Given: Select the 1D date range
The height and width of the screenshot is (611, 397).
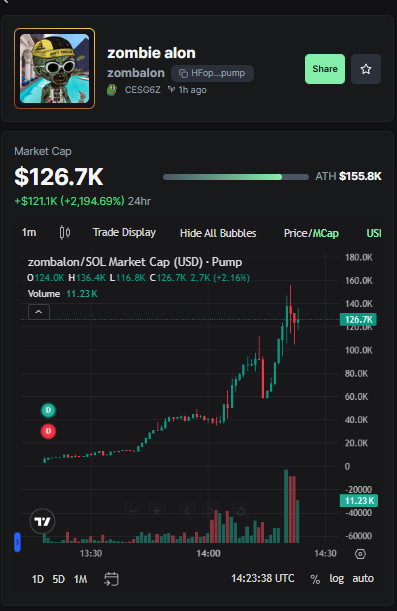Looking at the screenshot, I should tap(37, 579).
